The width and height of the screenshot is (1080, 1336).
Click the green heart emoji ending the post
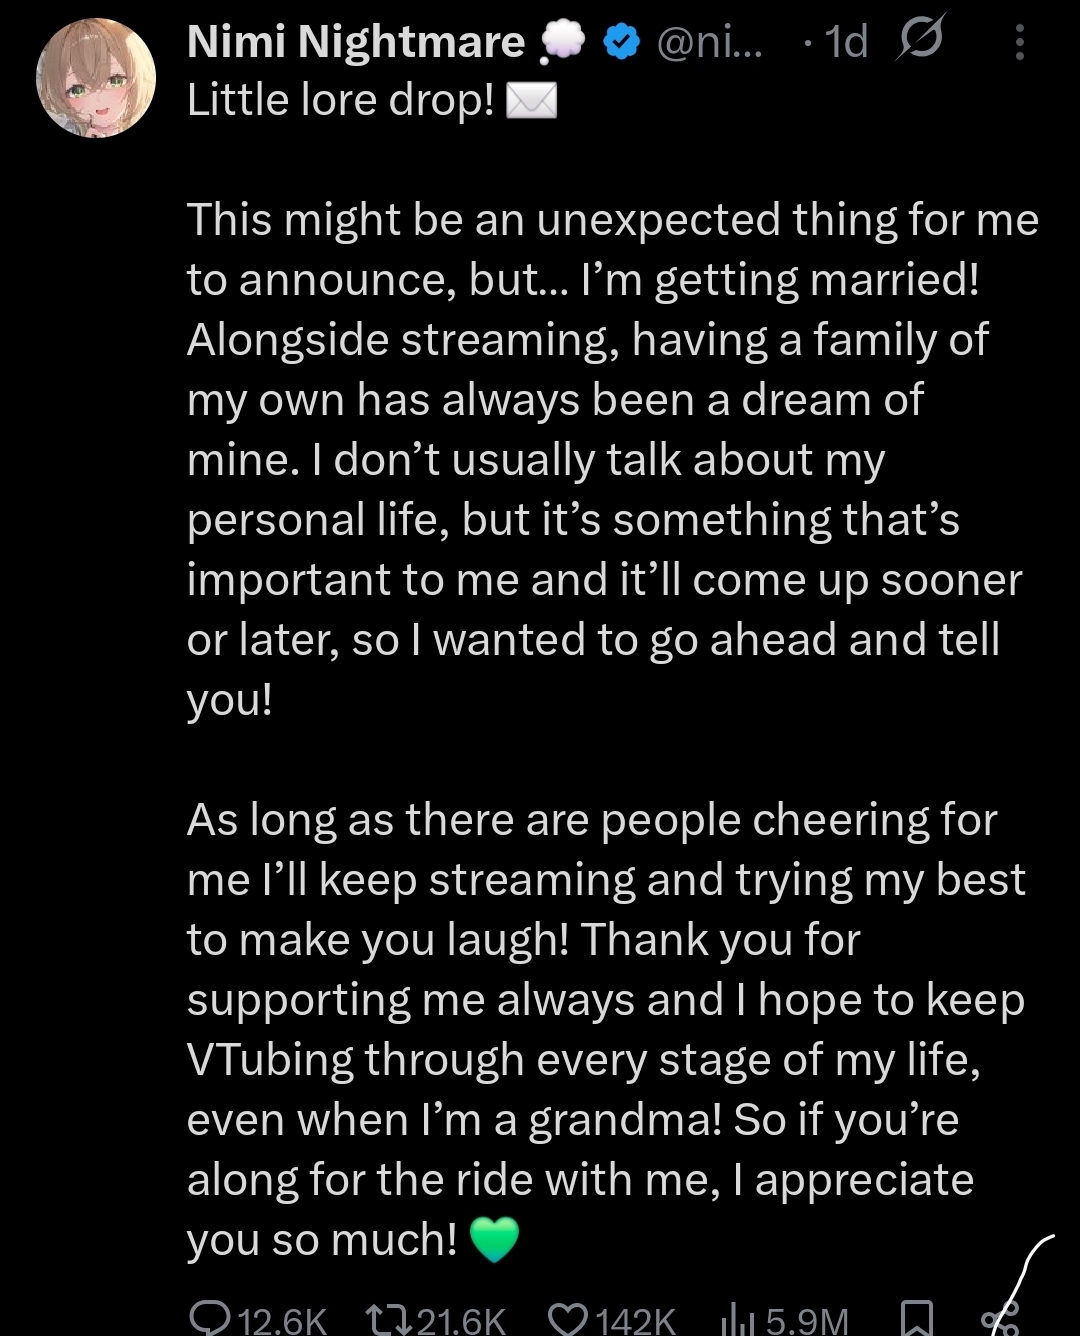494,1240
